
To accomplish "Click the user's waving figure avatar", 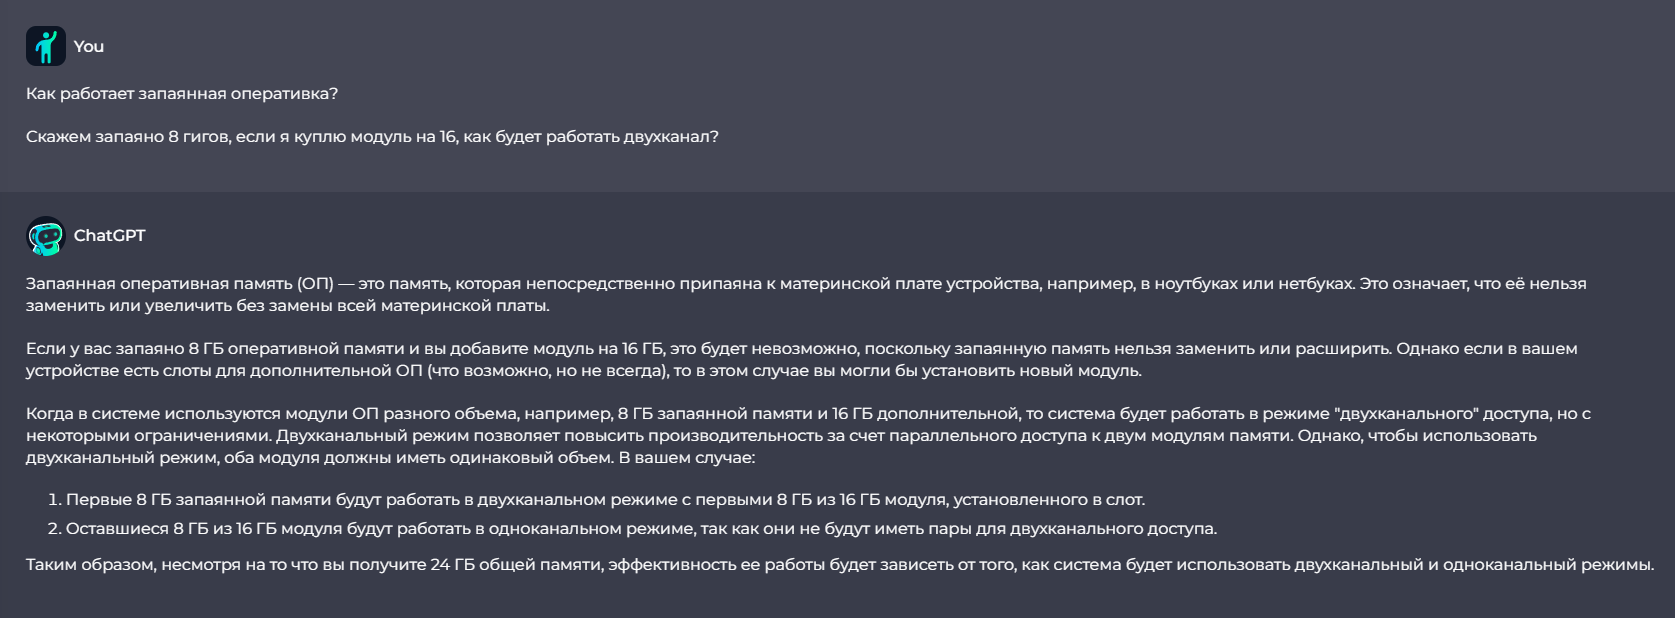I will (46, 46).
